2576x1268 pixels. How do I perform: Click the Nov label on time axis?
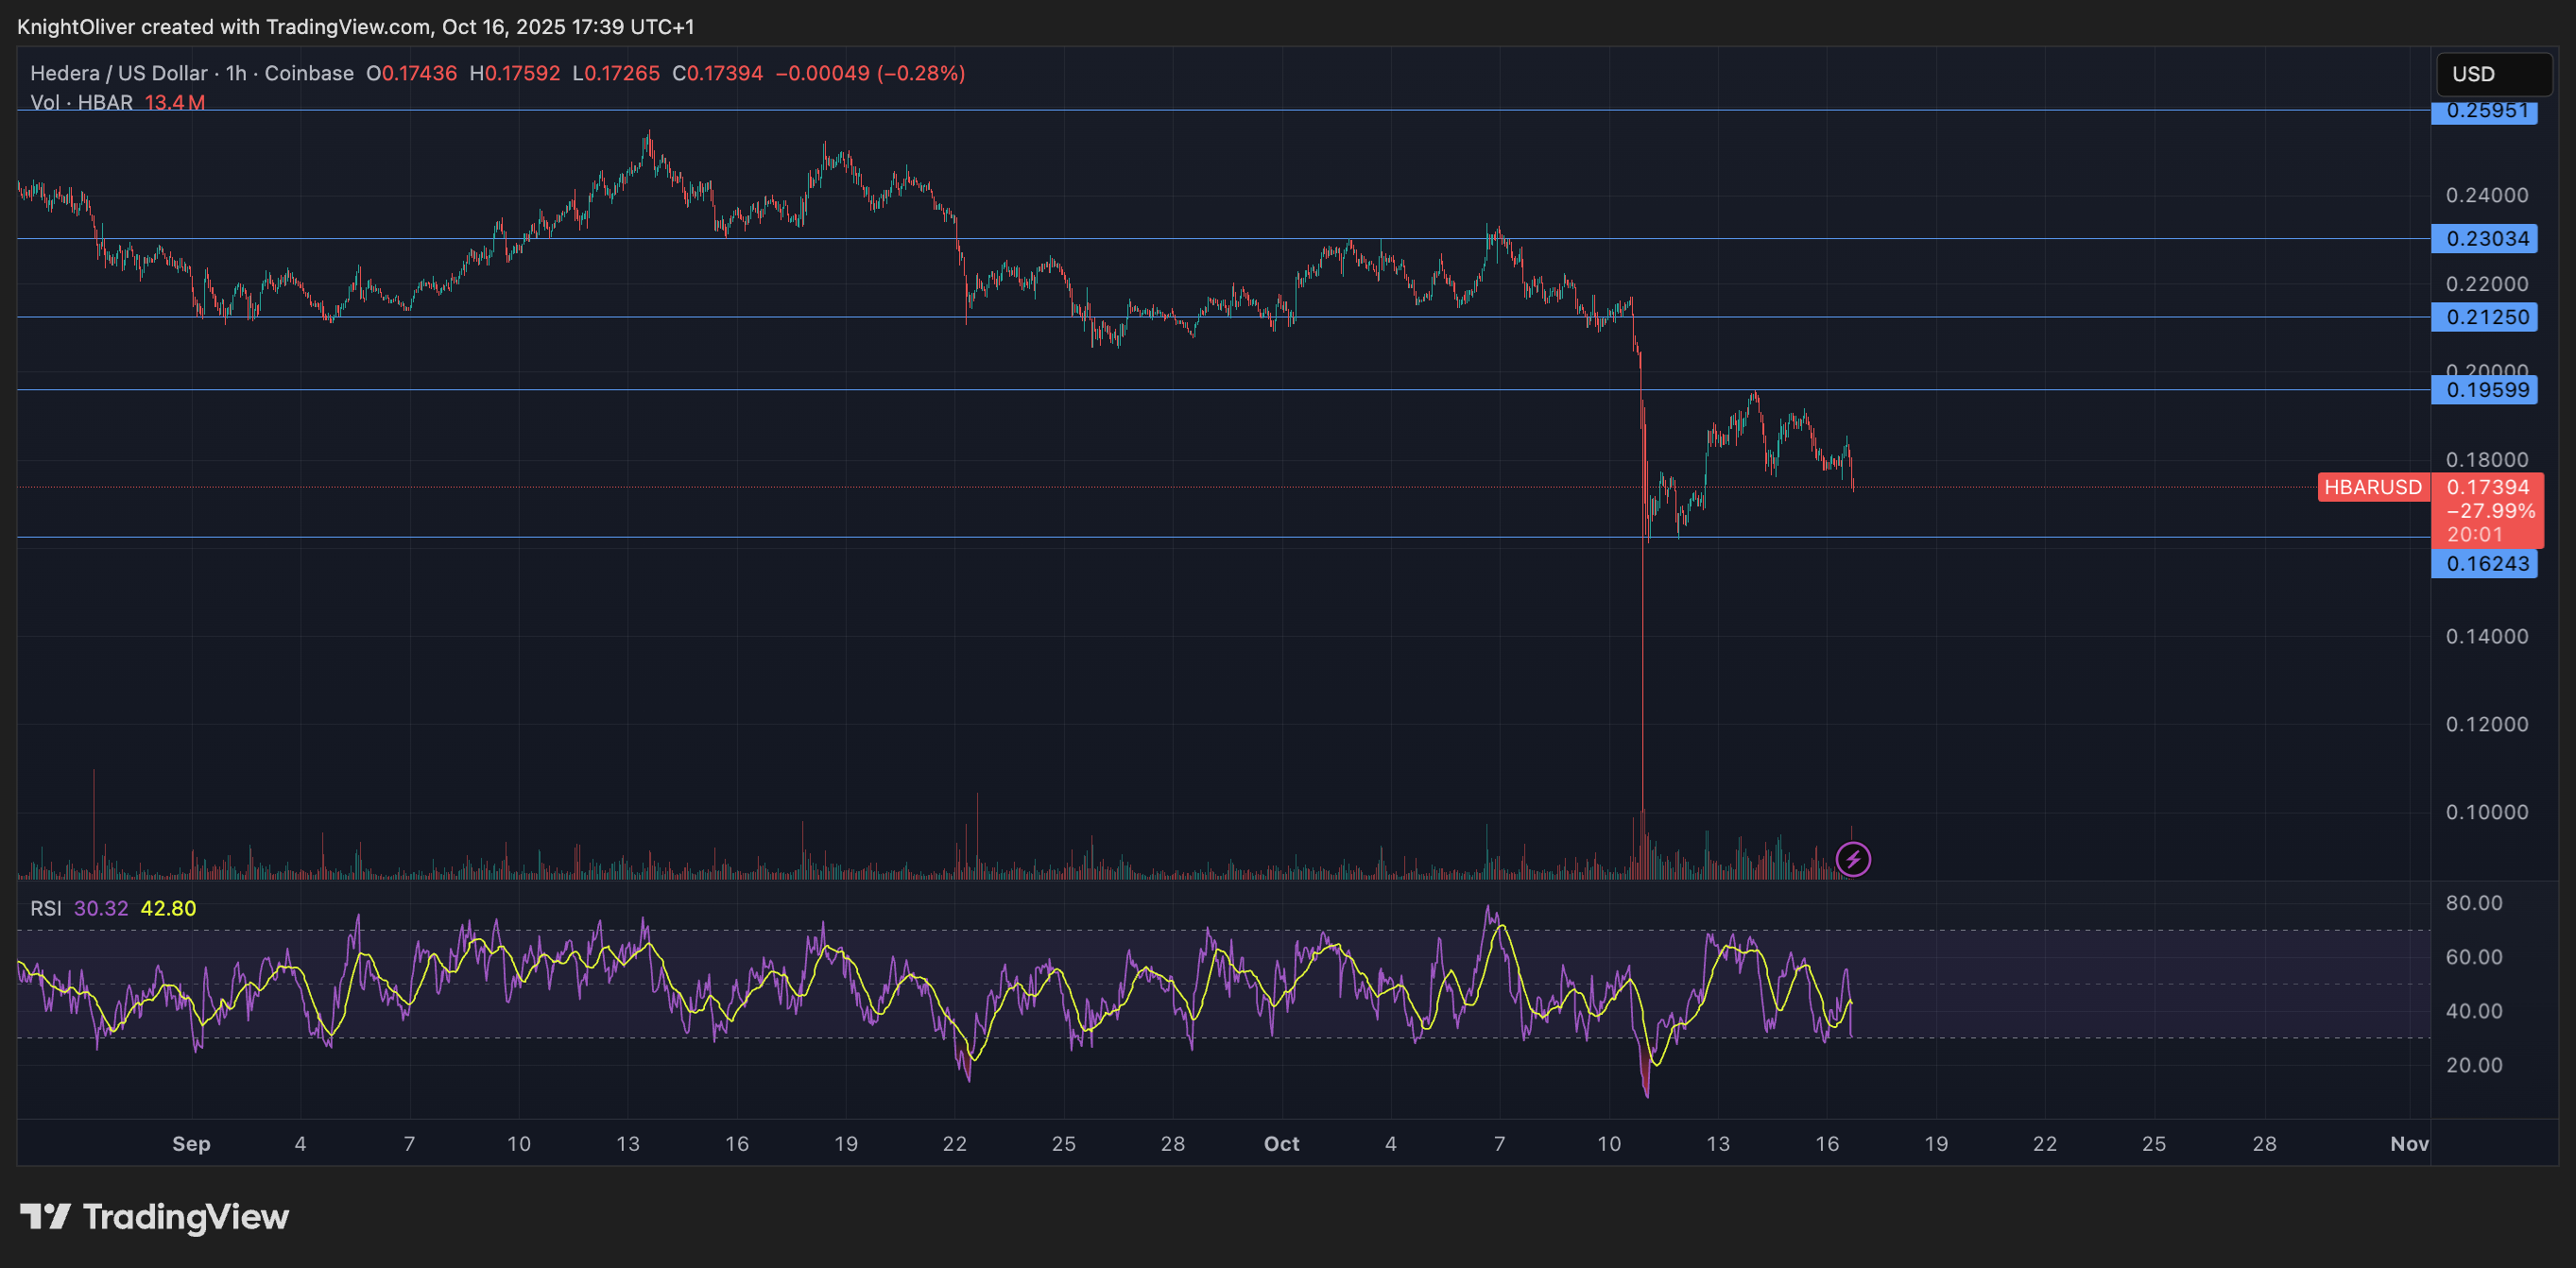tap(2409, 1143)
